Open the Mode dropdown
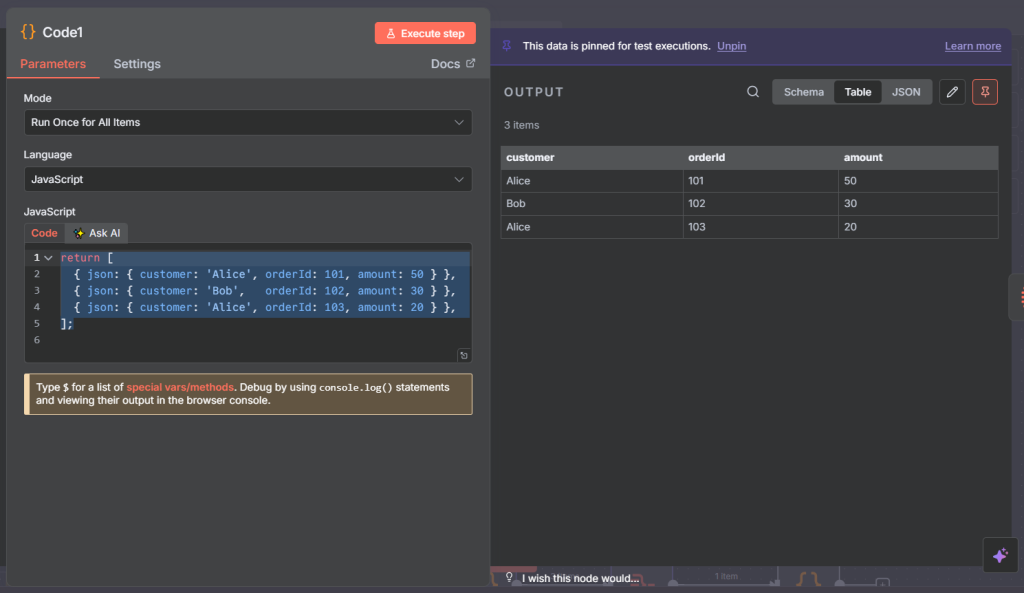This screenshot has height=593, width=1024. [248, 122]
